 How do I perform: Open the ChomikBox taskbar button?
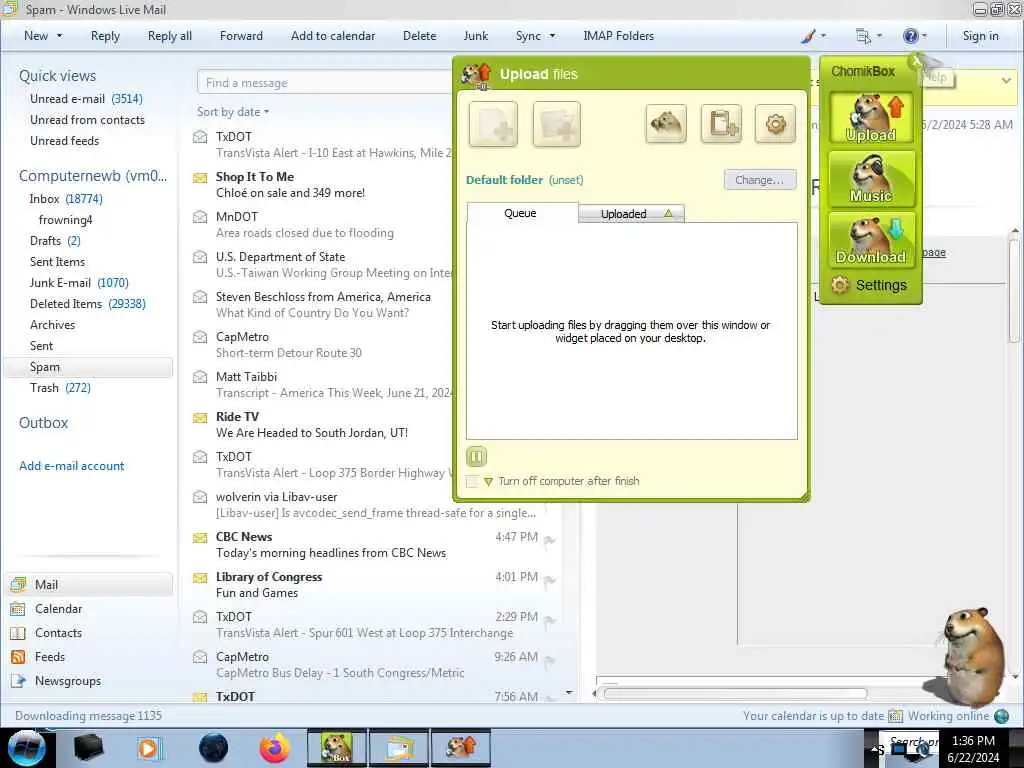(337, 748)
